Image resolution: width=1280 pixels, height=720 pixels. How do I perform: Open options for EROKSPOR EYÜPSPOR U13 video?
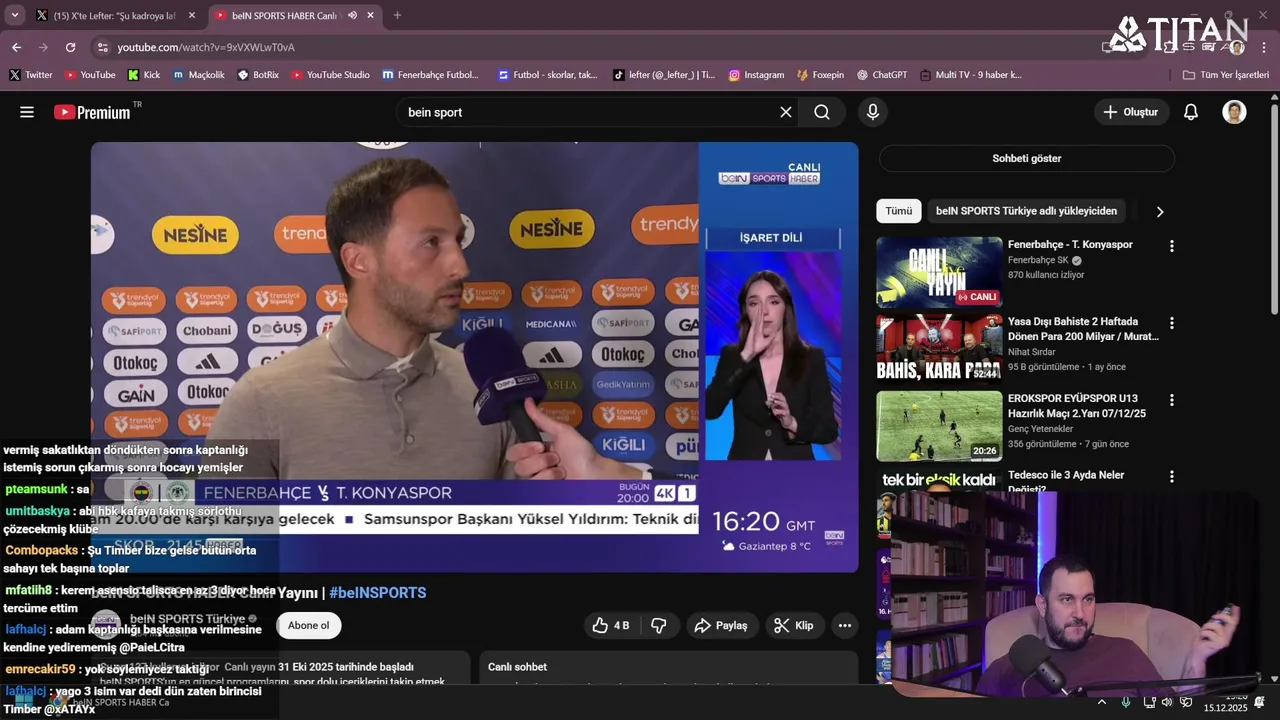(1172, 400)
